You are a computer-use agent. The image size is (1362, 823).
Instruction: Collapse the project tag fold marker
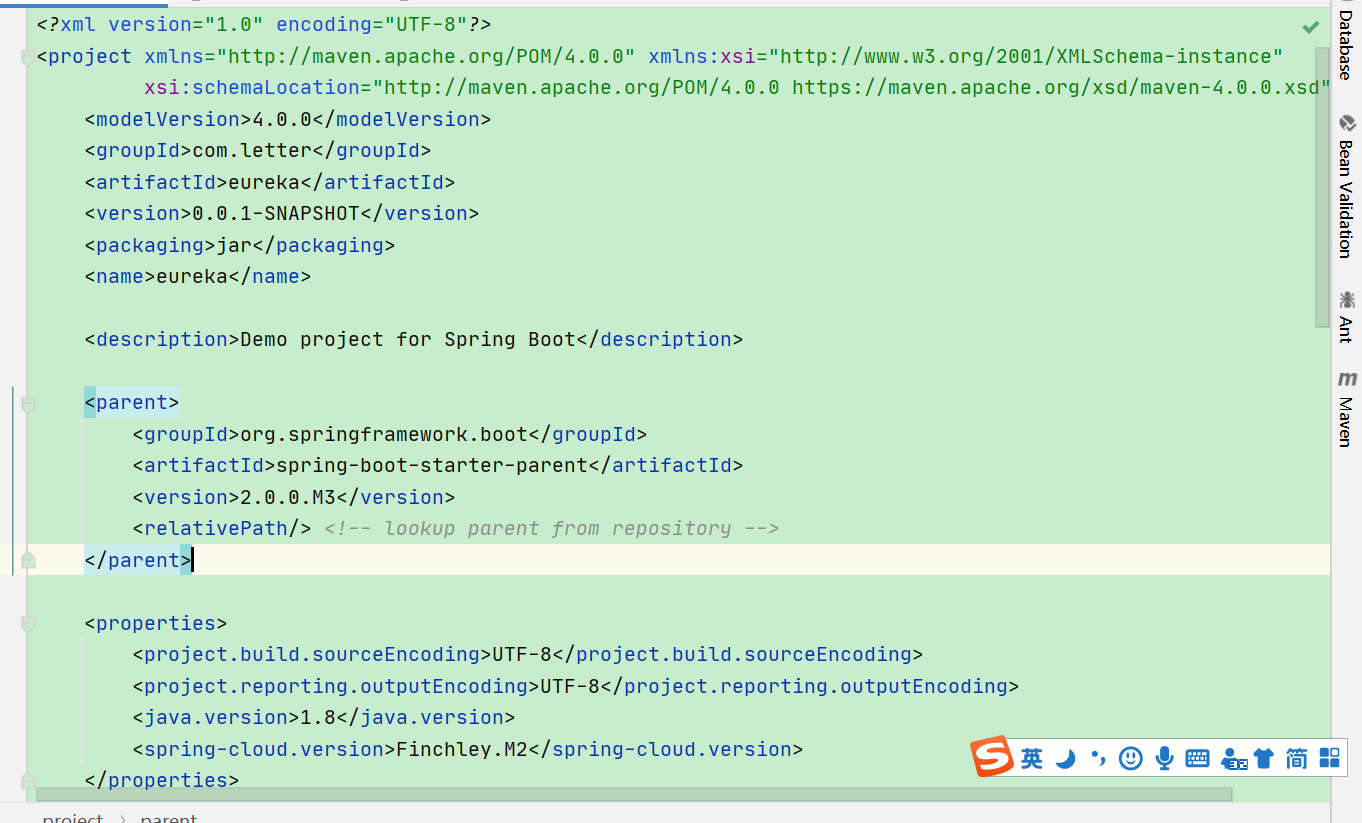point(28,58)
